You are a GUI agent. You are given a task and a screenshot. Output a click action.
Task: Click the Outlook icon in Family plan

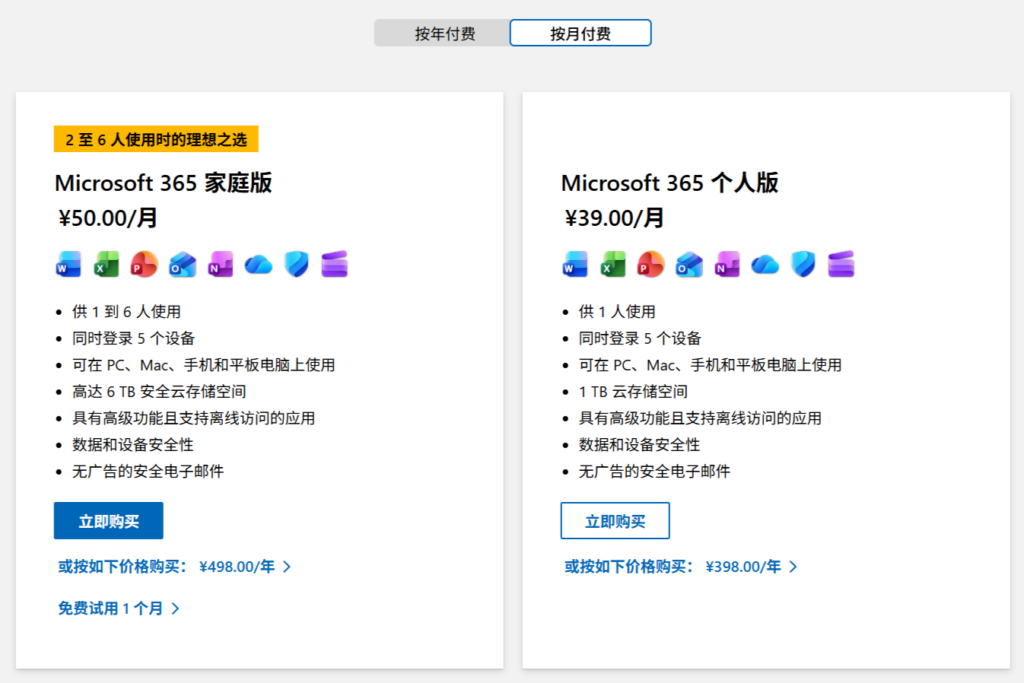point(182,264)
